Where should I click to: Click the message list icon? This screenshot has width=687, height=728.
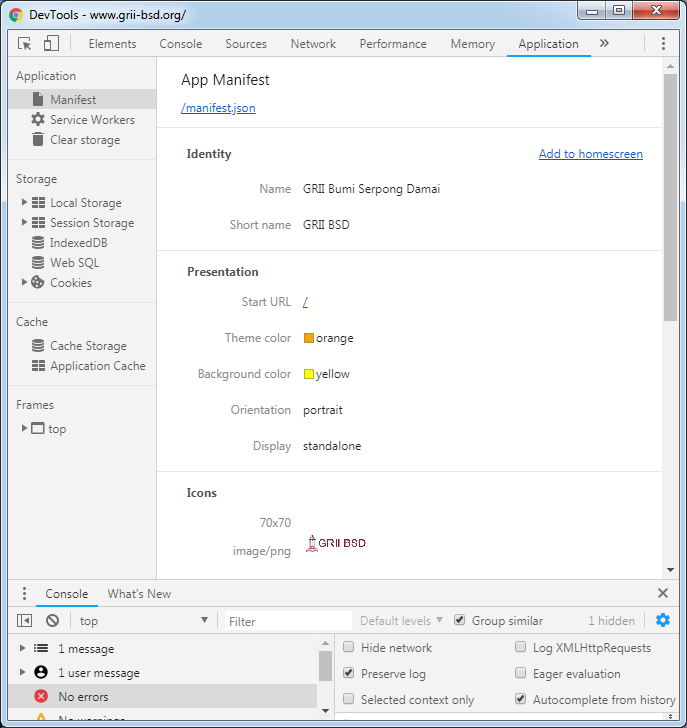coord(41,648)
